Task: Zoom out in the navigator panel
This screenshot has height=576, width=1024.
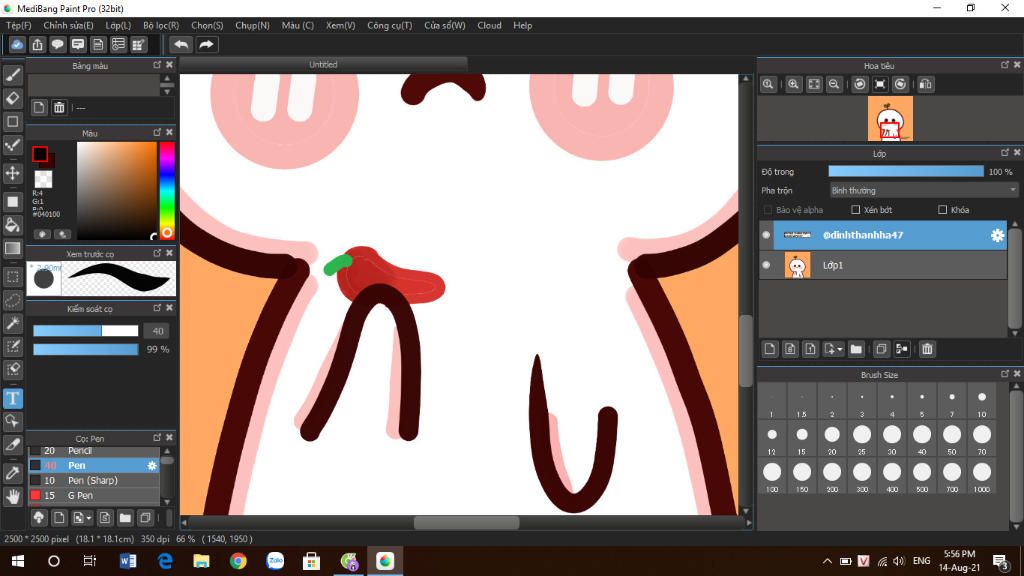Action: coord(834,84)
